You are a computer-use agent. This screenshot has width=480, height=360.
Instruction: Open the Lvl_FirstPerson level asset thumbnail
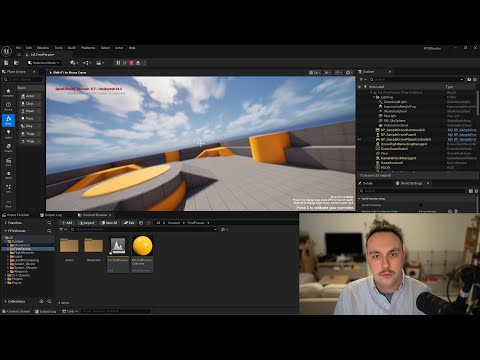118,246
